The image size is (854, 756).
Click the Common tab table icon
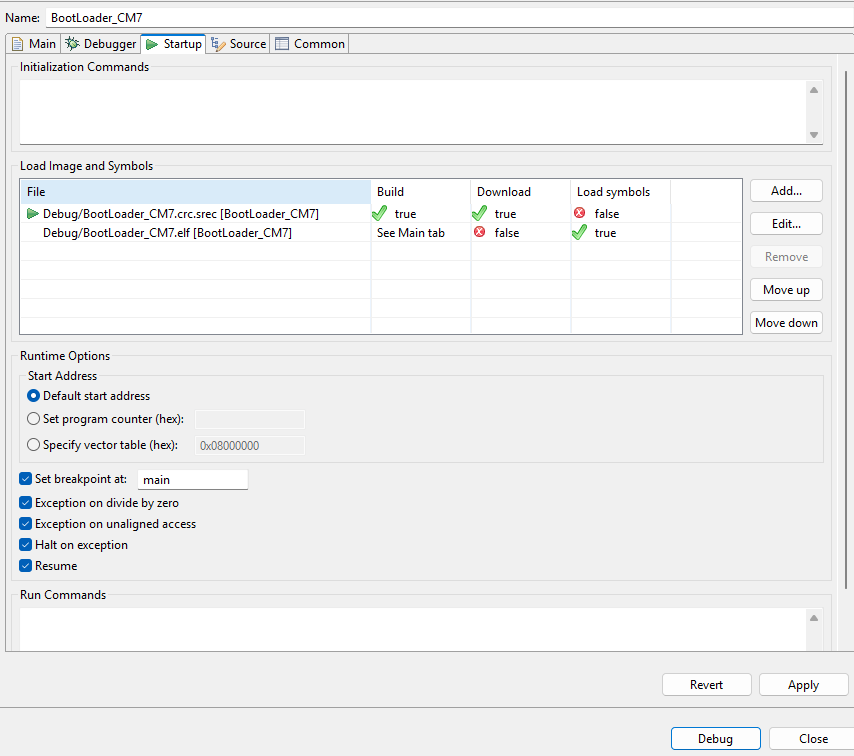point(282,44)
